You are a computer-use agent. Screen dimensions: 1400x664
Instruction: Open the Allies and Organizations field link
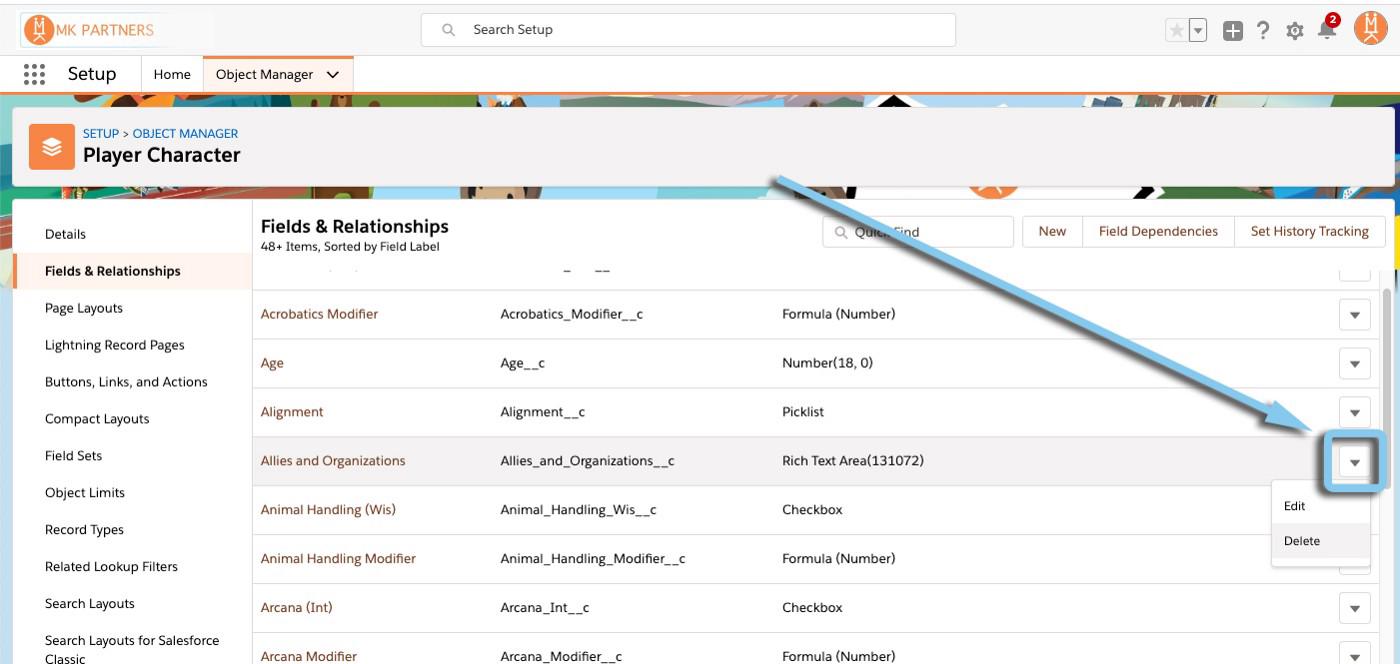pos(333,461)
